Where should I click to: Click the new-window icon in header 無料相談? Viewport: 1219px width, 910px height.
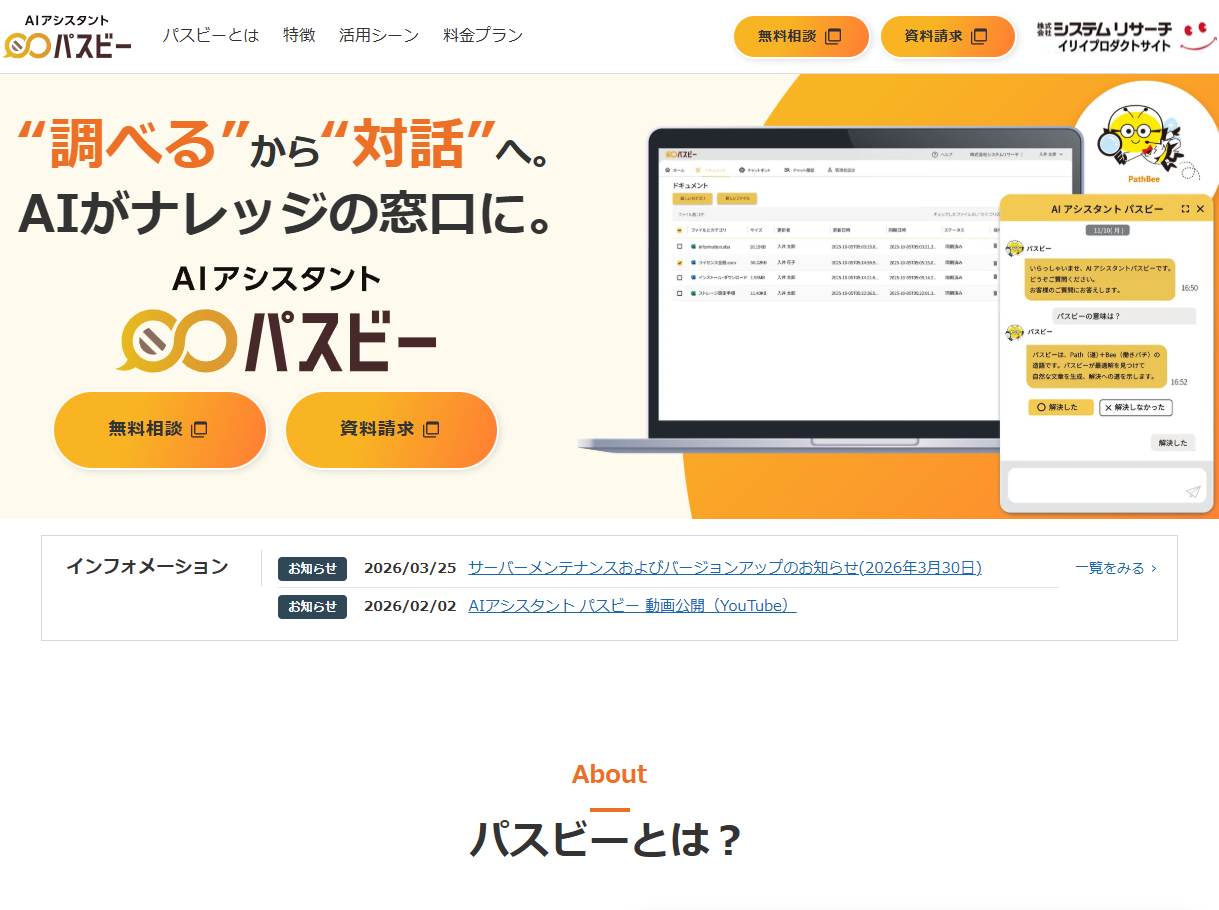(x=833, y=36)
